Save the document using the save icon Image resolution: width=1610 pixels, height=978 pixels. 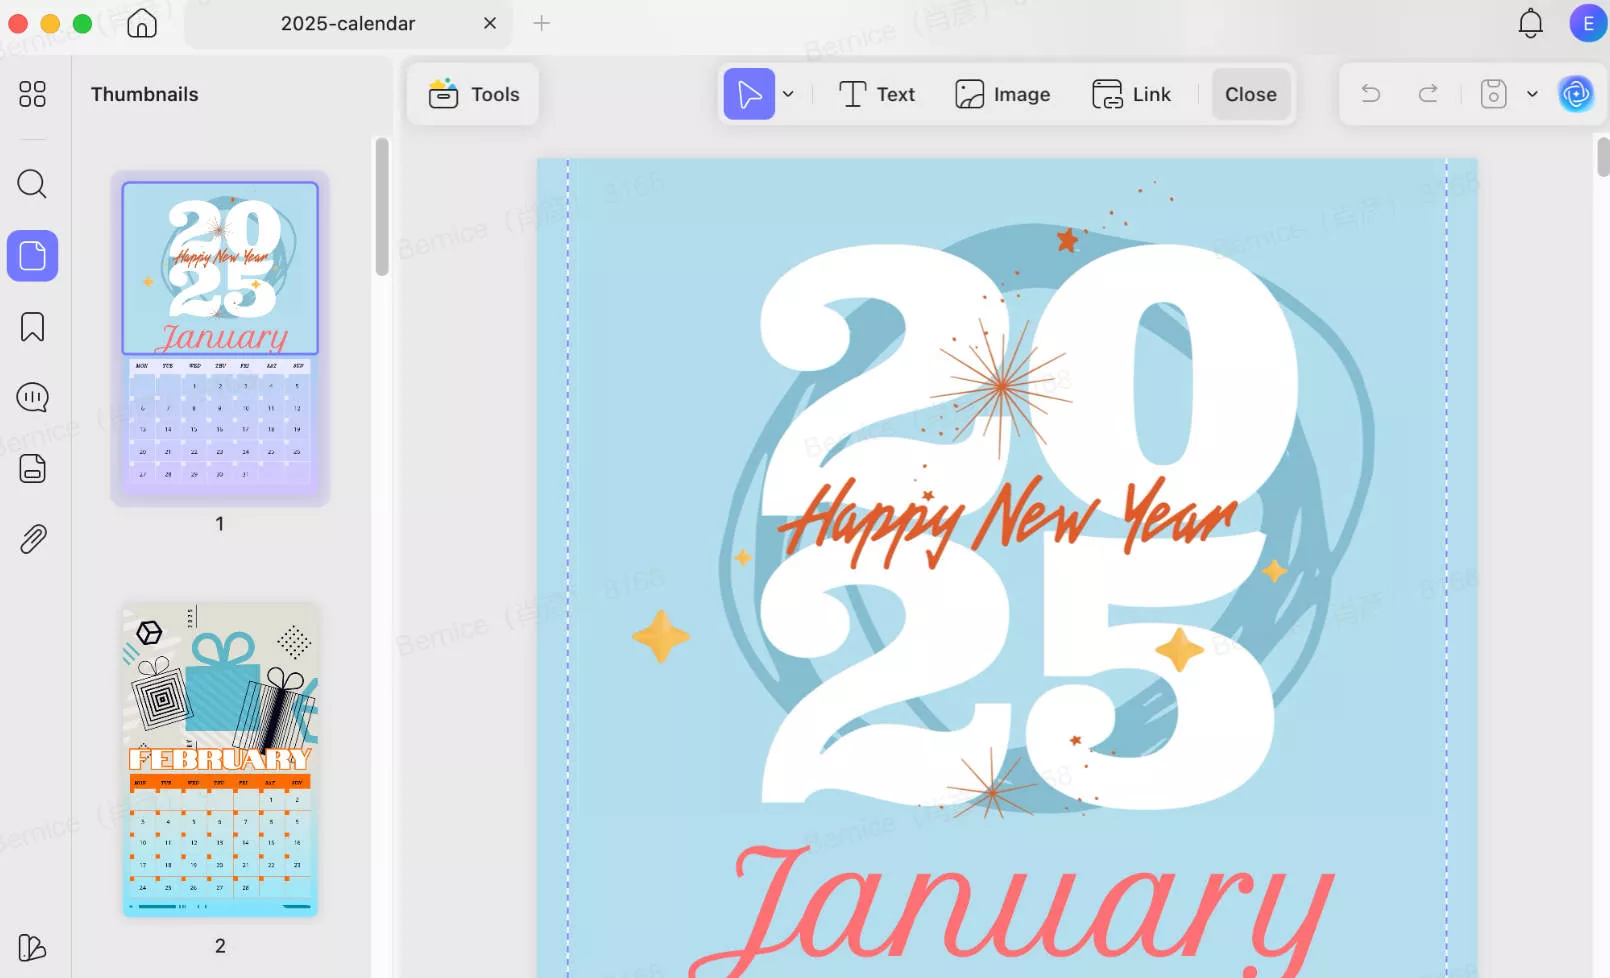[x=1492, y=93]
